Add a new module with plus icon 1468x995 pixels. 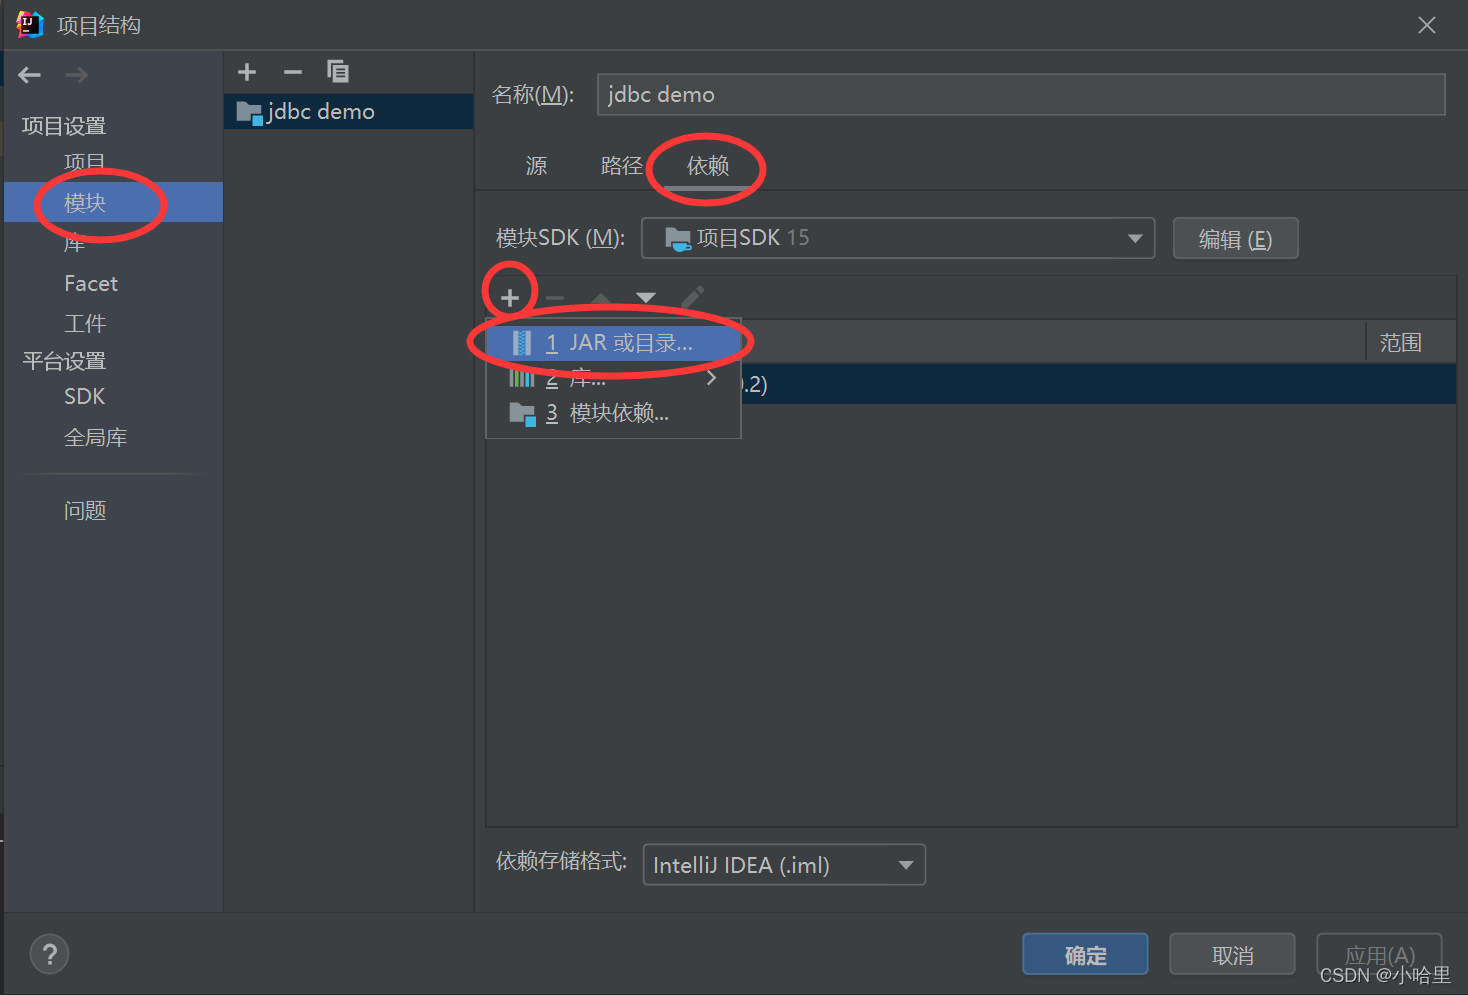247,72
